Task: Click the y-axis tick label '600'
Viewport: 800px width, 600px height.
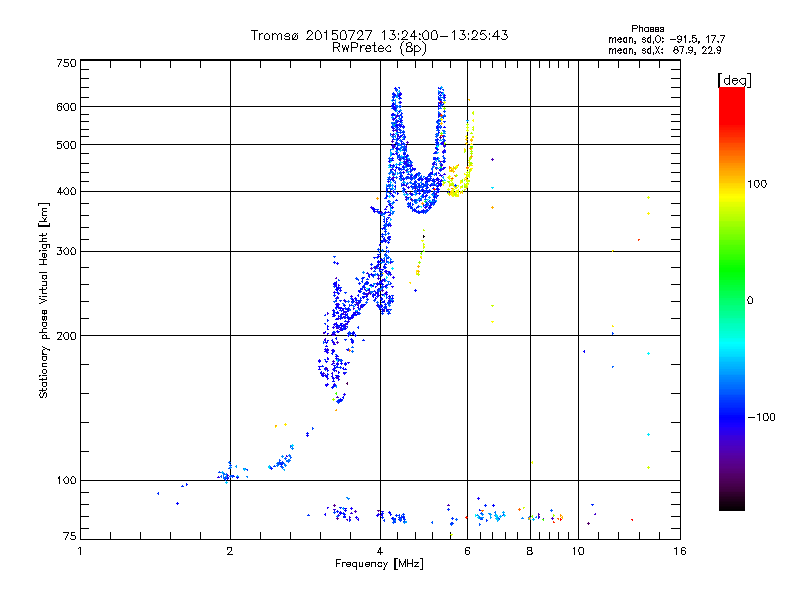Action: click(x=66, y=107)
